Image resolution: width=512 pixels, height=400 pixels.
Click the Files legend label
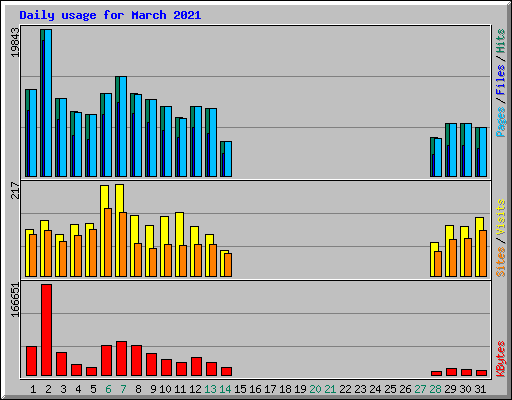point(501,80)
